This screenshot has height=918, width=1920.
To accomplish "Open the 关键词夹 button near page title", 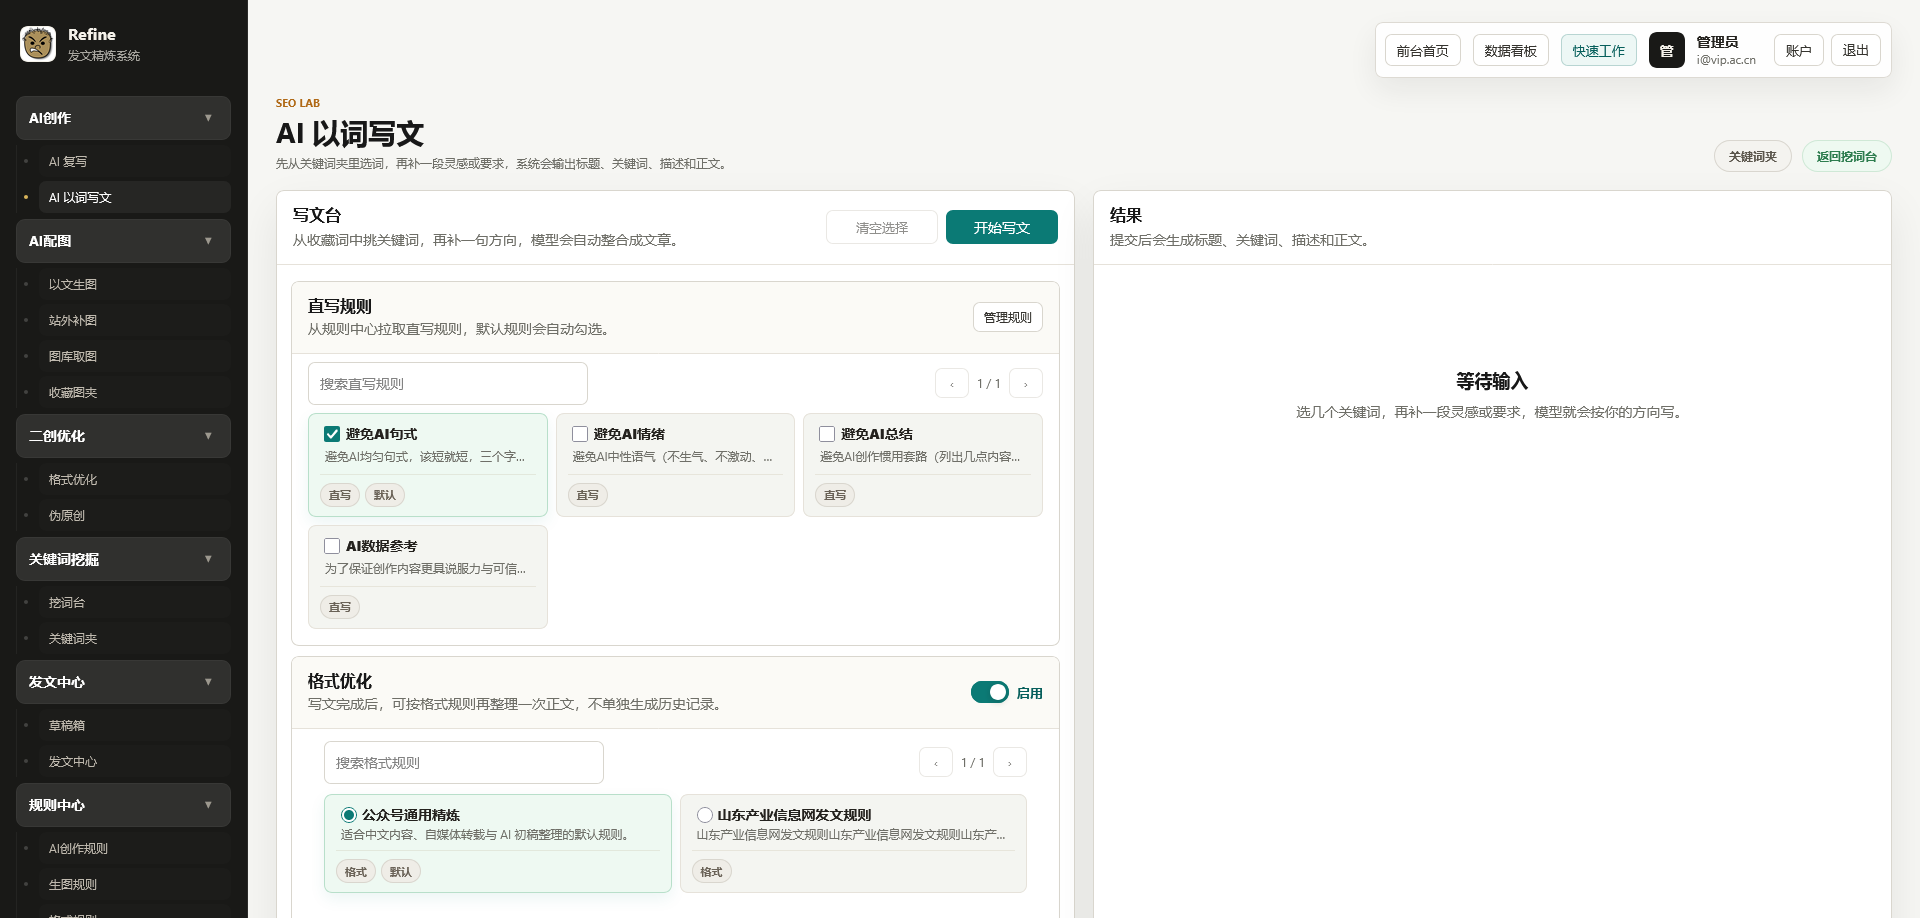I will click(x=1752, y=156).
